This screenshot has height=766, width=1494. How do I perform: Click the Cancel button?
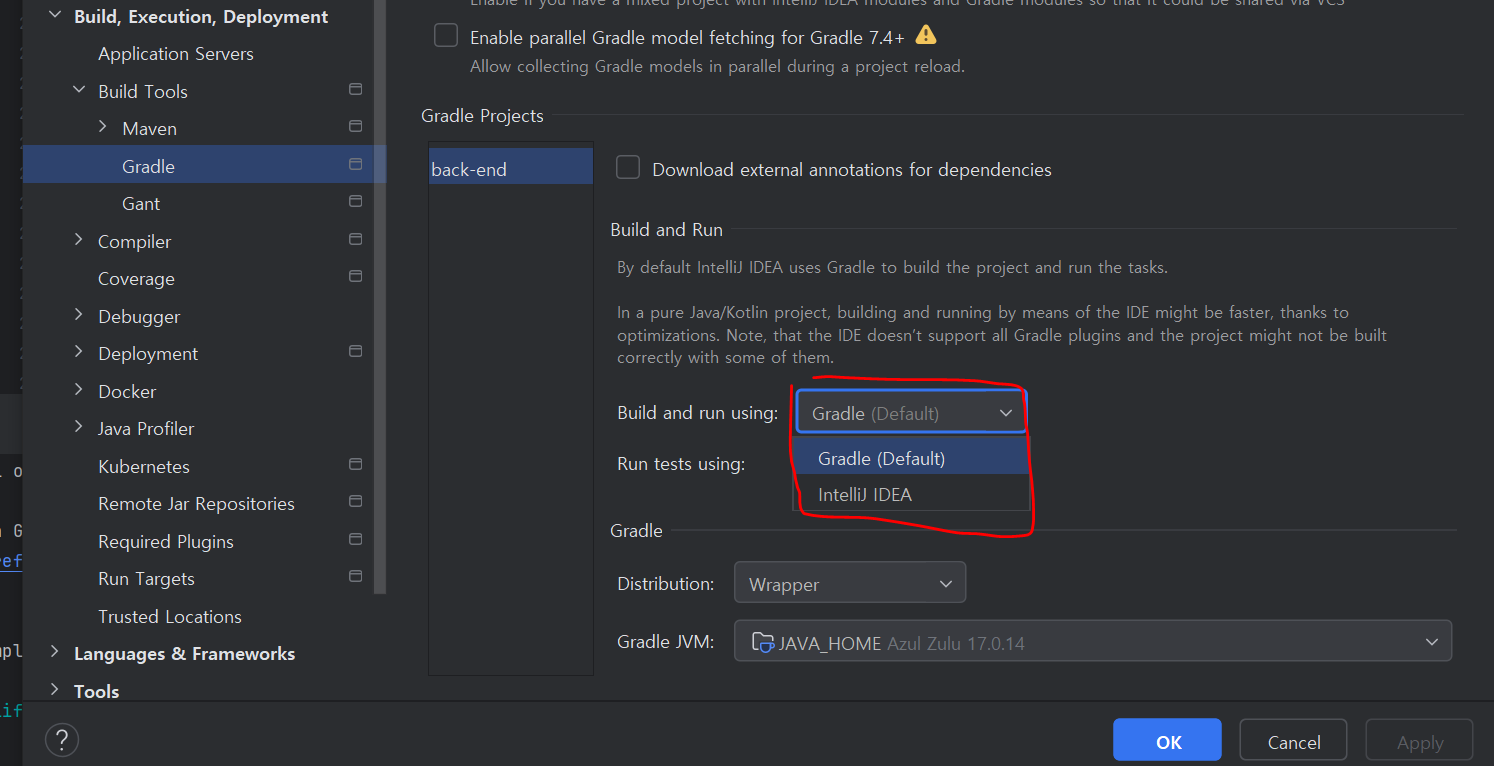[x=1294, y=741]
